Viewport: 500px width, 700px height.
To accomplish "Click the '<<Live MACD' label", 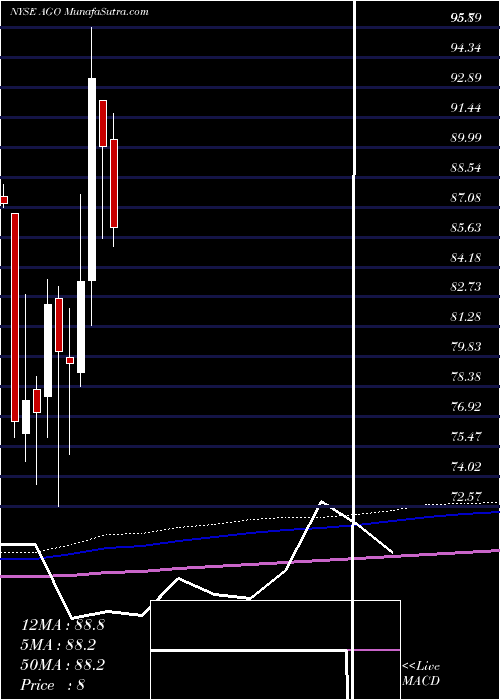I will pyautogui.click(x=421, y=674).
